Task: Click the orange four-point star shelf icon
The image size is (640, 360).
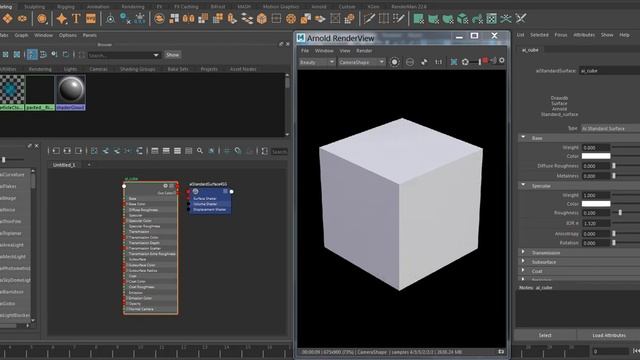Action: 62,18
